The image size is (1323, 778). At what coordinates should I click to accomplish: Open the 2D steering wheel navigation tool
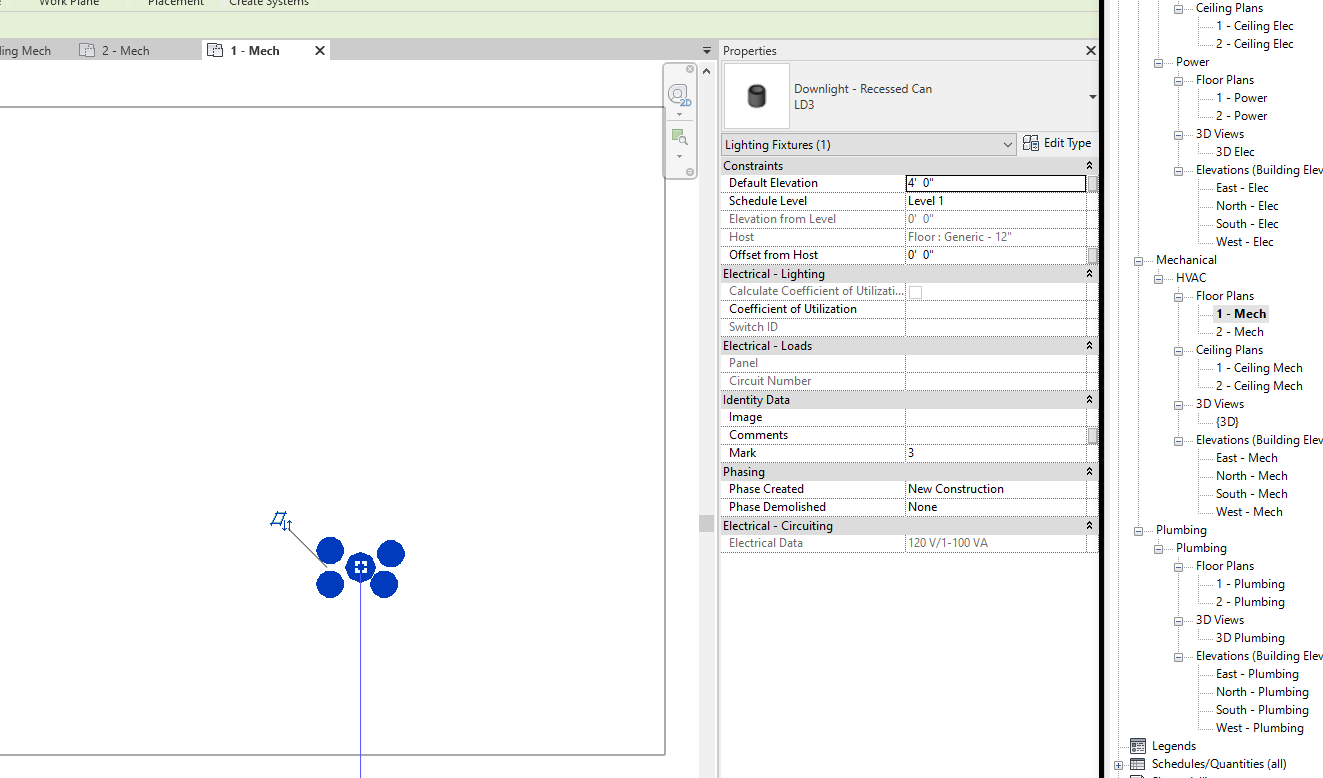click(x=679, y=93)
